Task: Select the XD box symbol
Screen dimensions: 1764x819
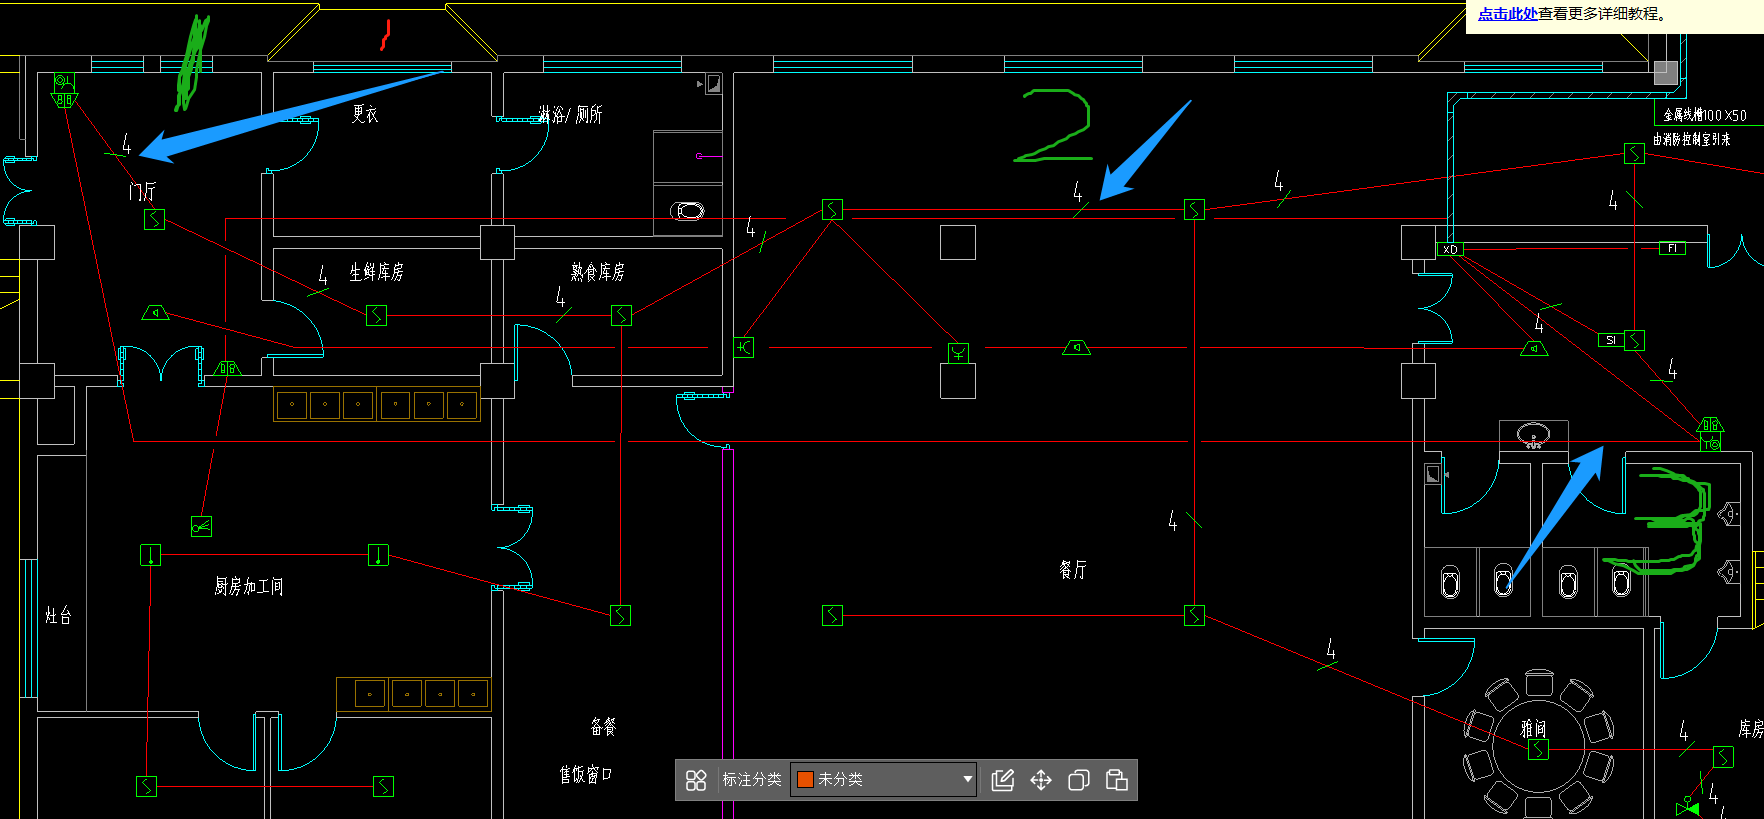Action: [1450, 249]
